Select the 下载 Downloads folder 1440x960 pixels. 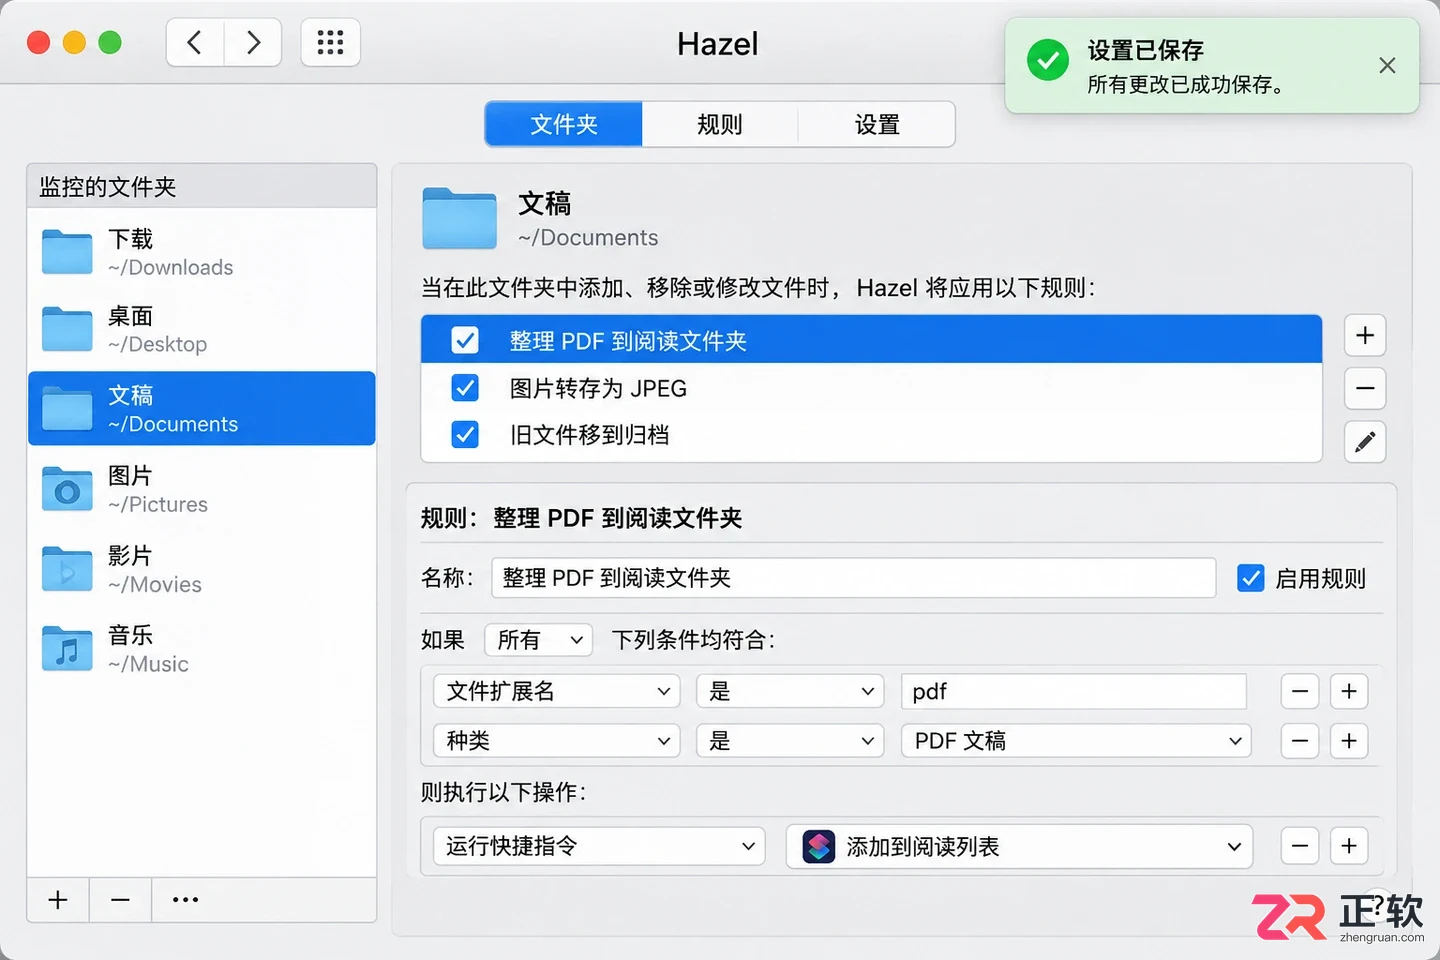[x=202, y=252]
